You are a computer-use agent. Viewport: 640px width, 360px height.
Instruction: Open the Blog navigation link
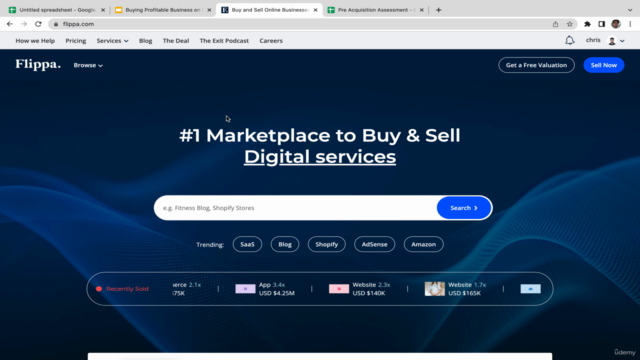[x=145, y=41]
